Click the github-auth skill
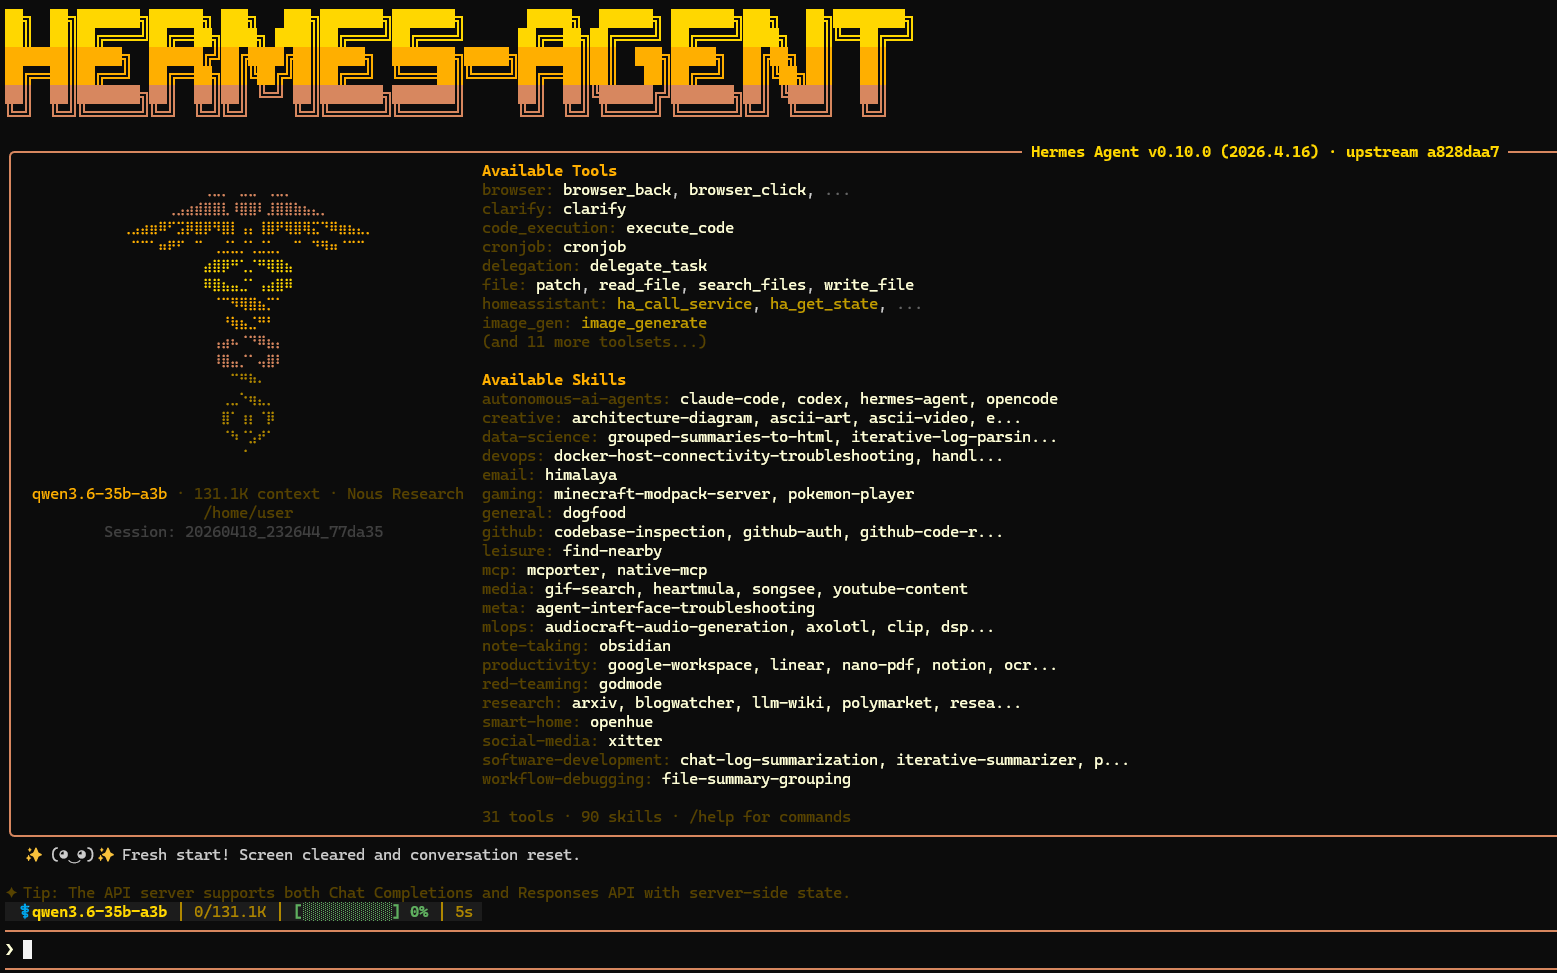1557x973 pixels. (x=792, y=532)
